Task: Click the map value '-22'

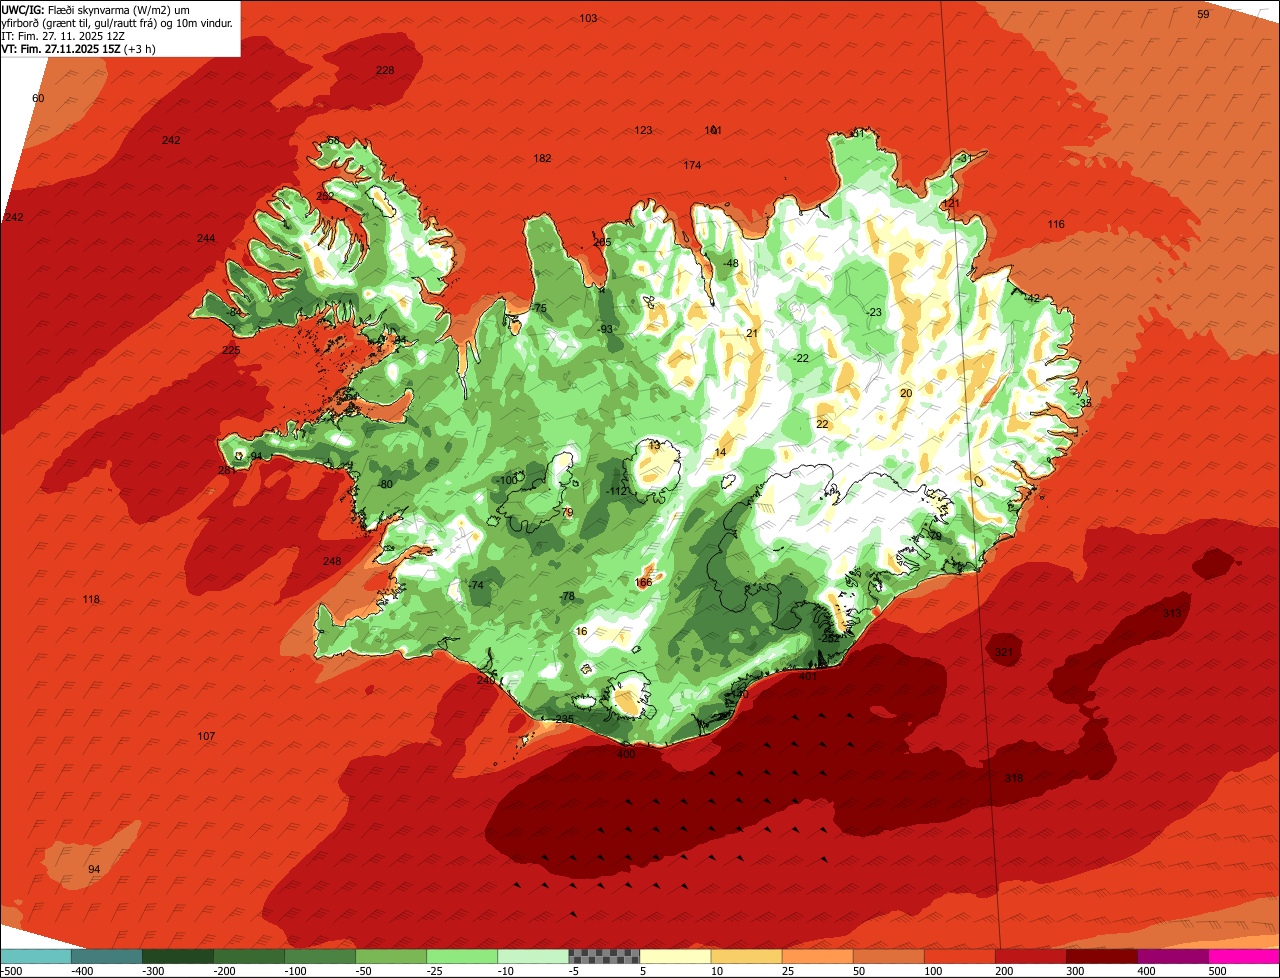Action: click(x=800, y=358)
